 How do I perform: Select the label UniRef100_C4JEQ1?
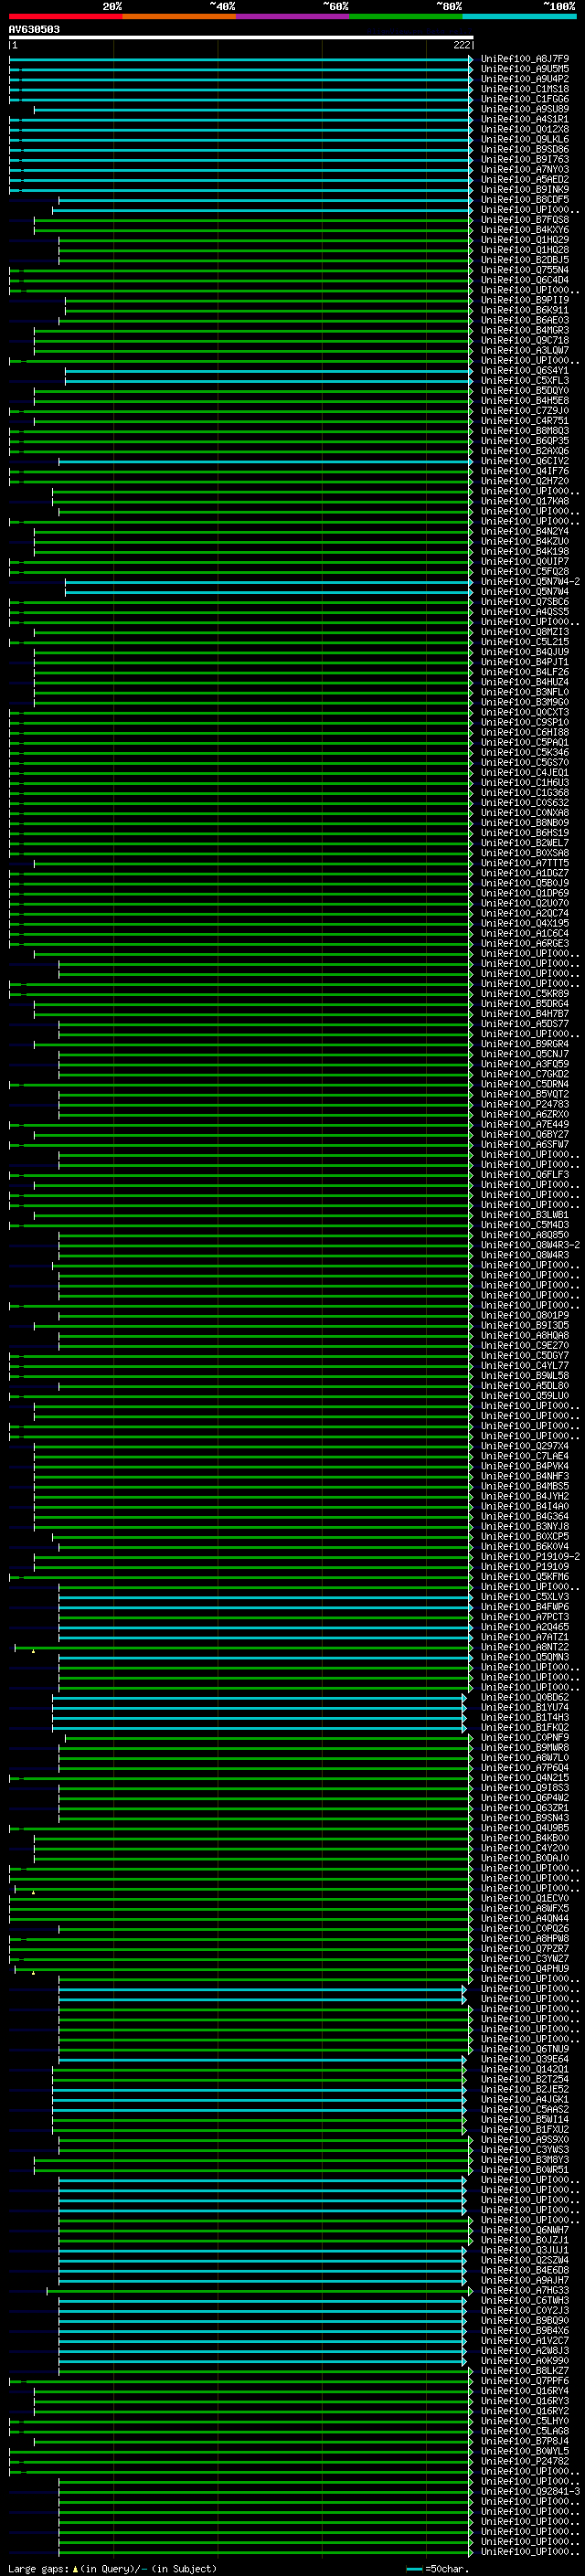[525, 772]
